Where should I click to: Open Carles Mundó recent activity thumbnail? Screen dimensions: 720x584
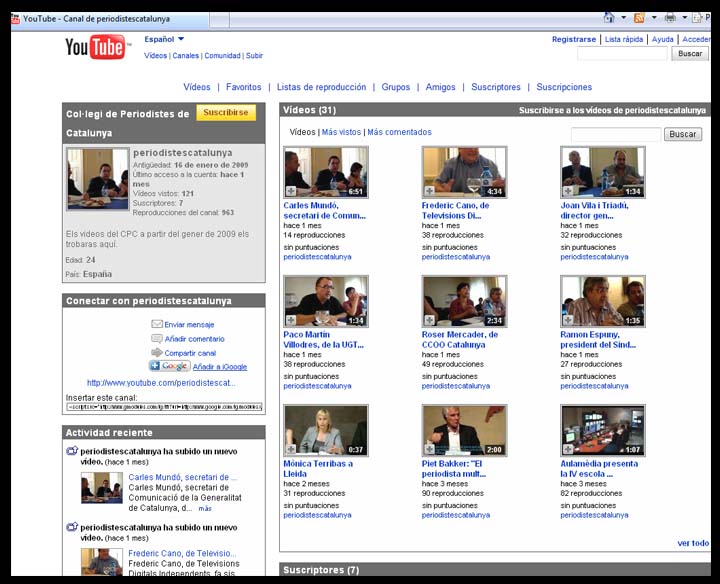click(x=102, y=488)
